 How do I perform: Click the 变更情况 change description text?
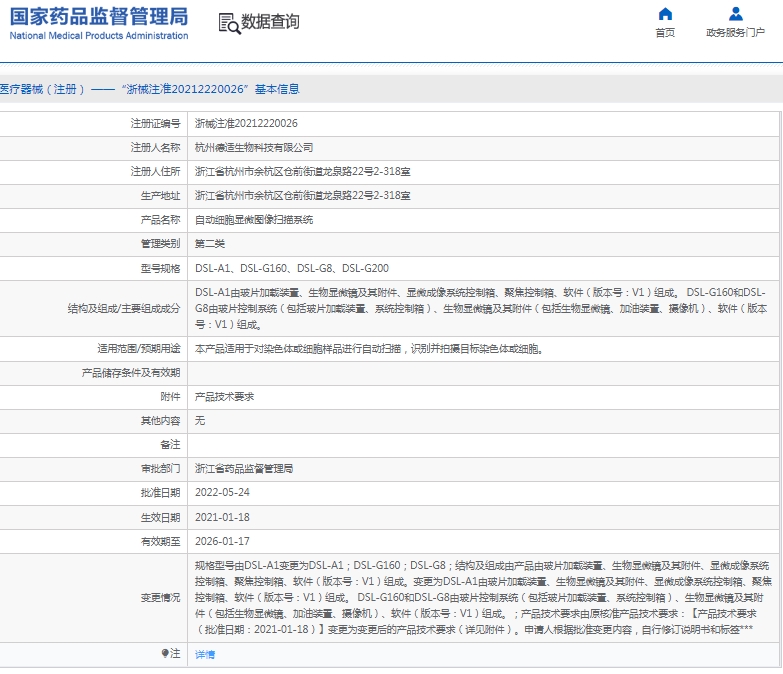click(483, 598)
